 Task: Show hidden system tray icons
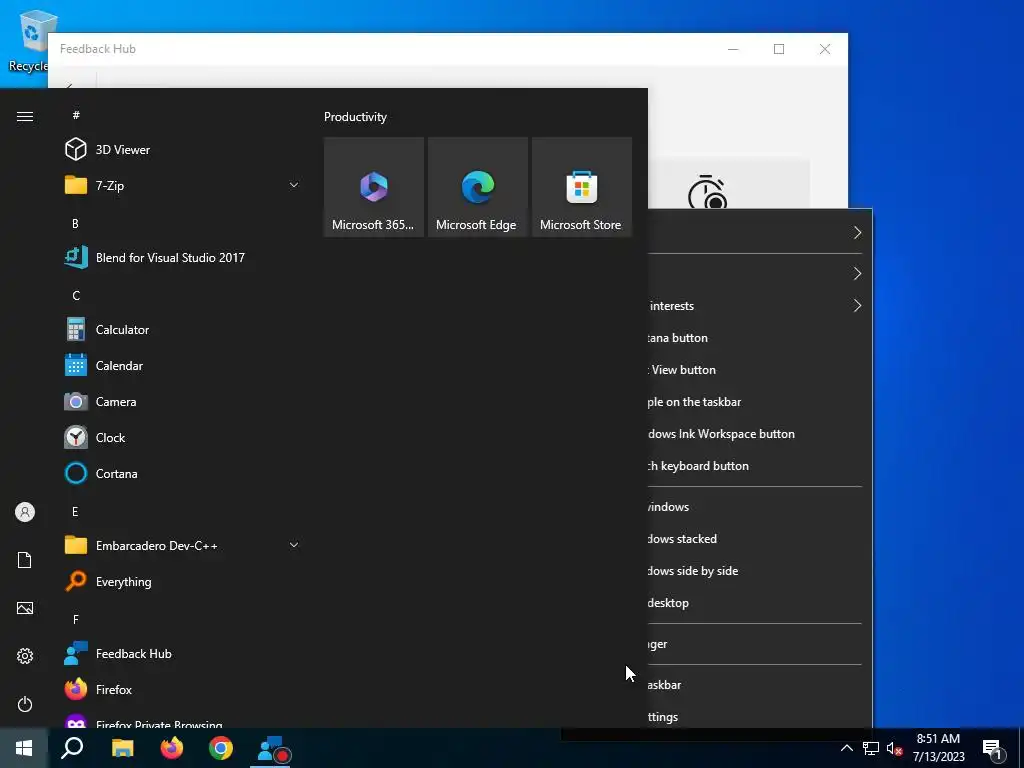click(846, 748)
